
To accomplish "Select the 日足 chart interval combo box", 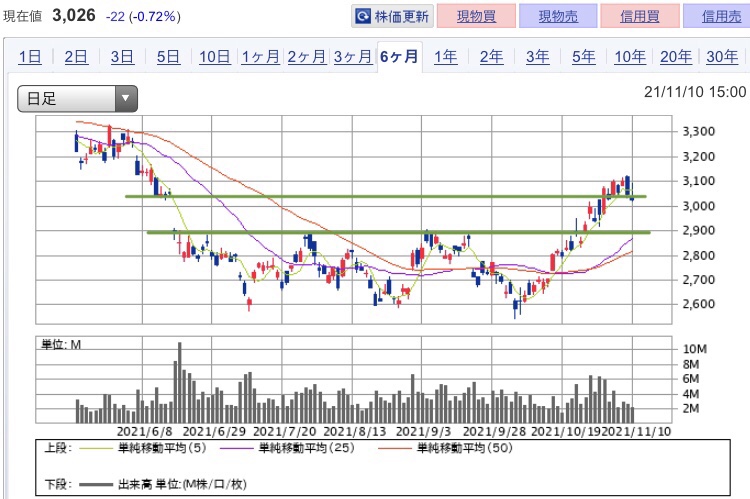I will click(77, 99).
